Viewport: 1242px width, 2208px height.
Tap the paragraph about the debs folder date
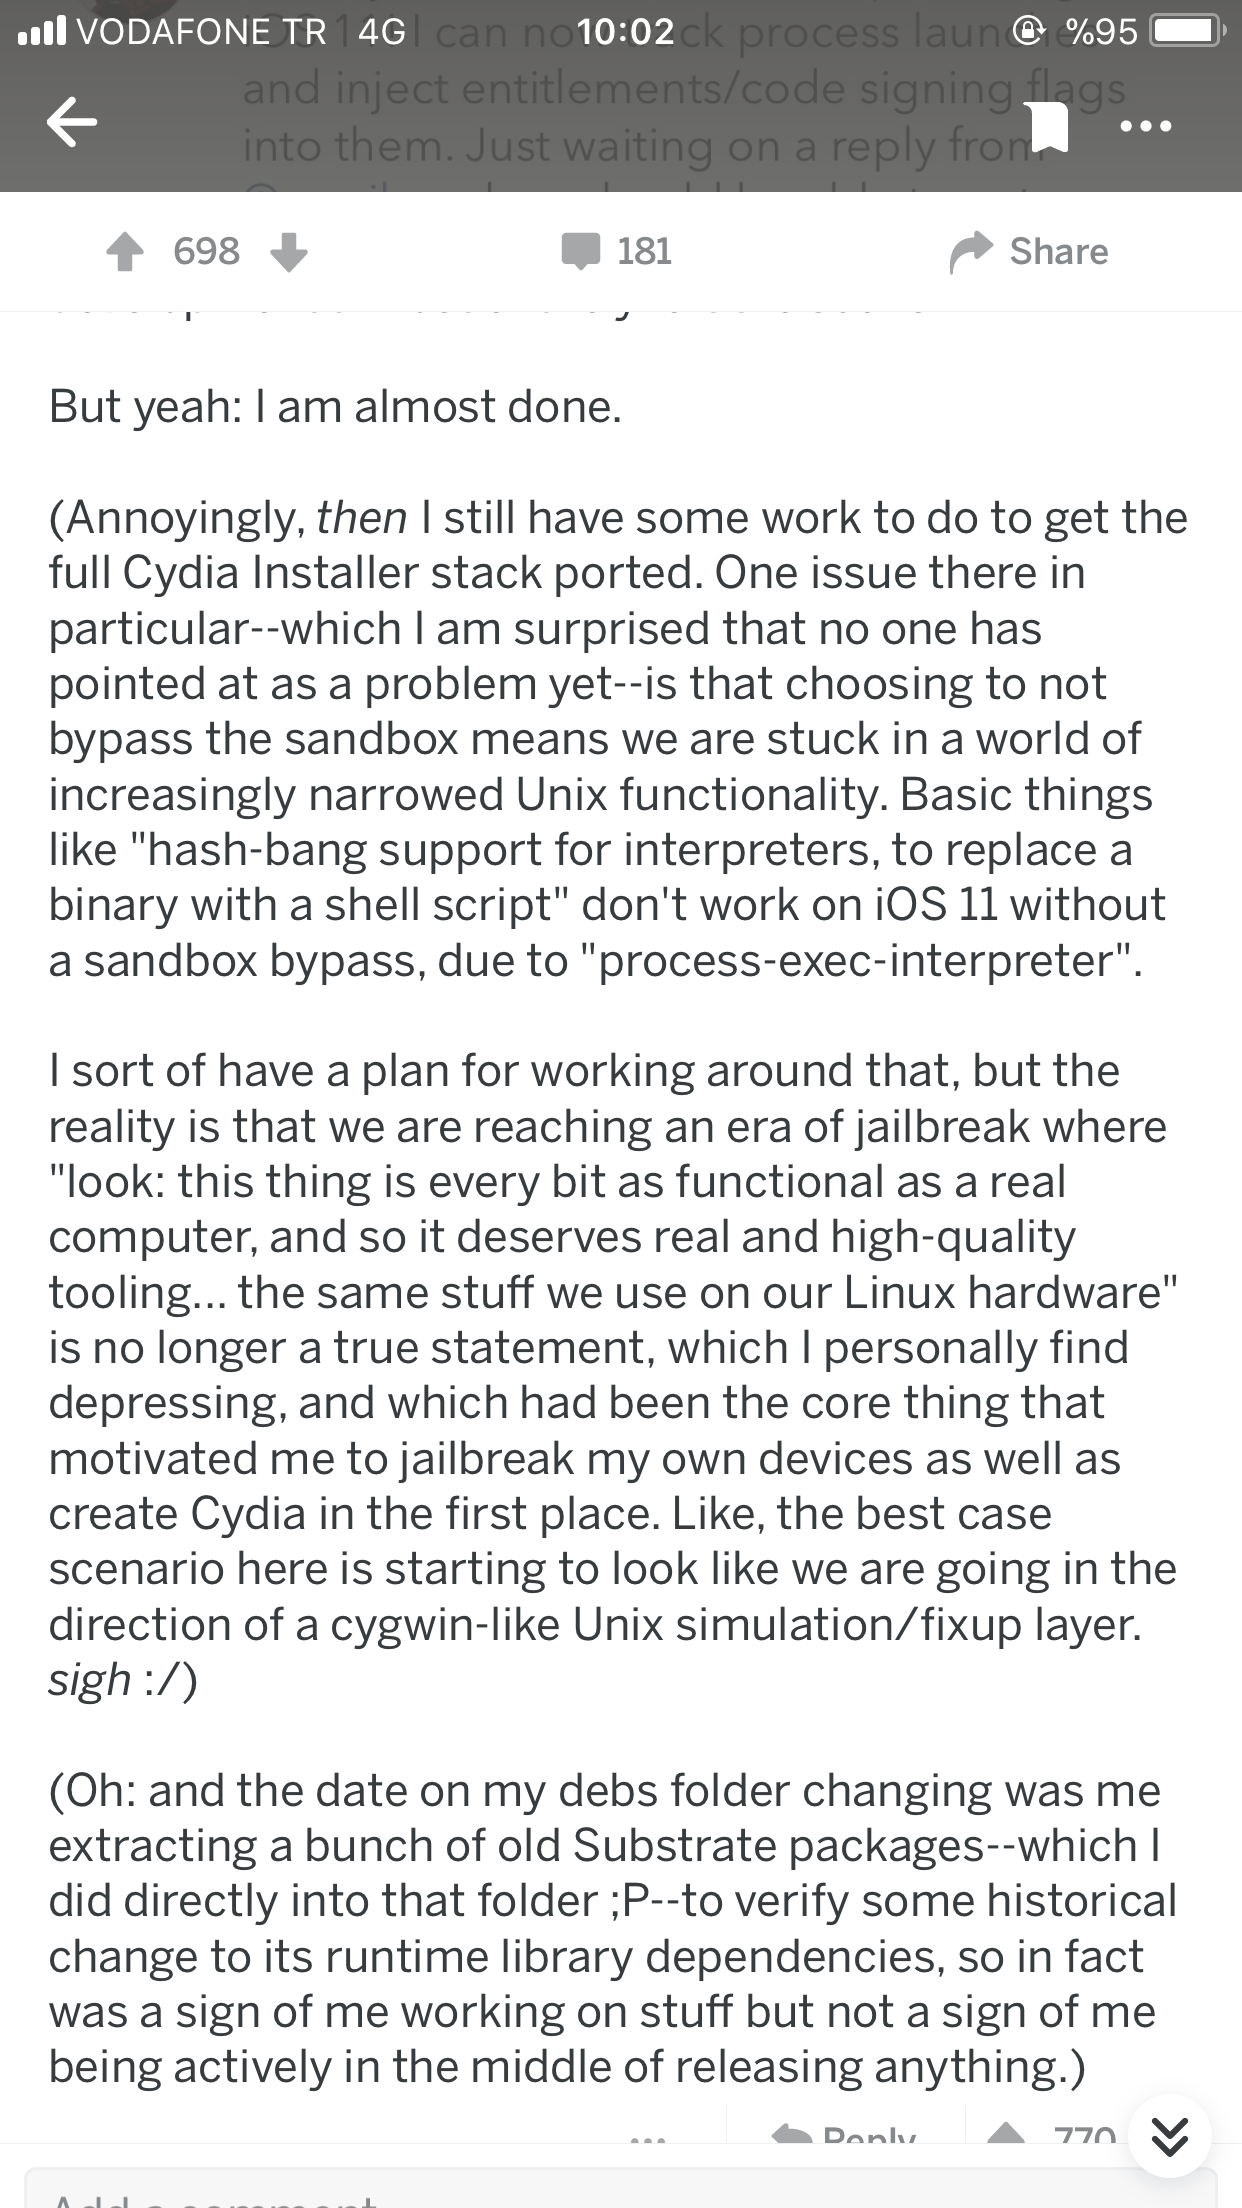pyautogui.click(x=612, y=1928)
